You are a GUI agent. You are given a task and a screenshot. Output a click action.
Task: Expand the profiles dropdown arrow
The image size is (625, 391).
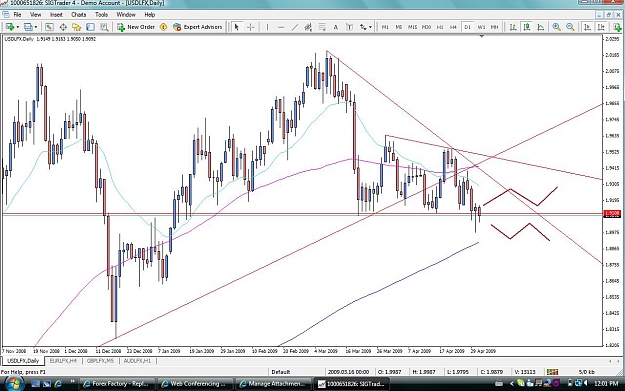pos(36,27)
